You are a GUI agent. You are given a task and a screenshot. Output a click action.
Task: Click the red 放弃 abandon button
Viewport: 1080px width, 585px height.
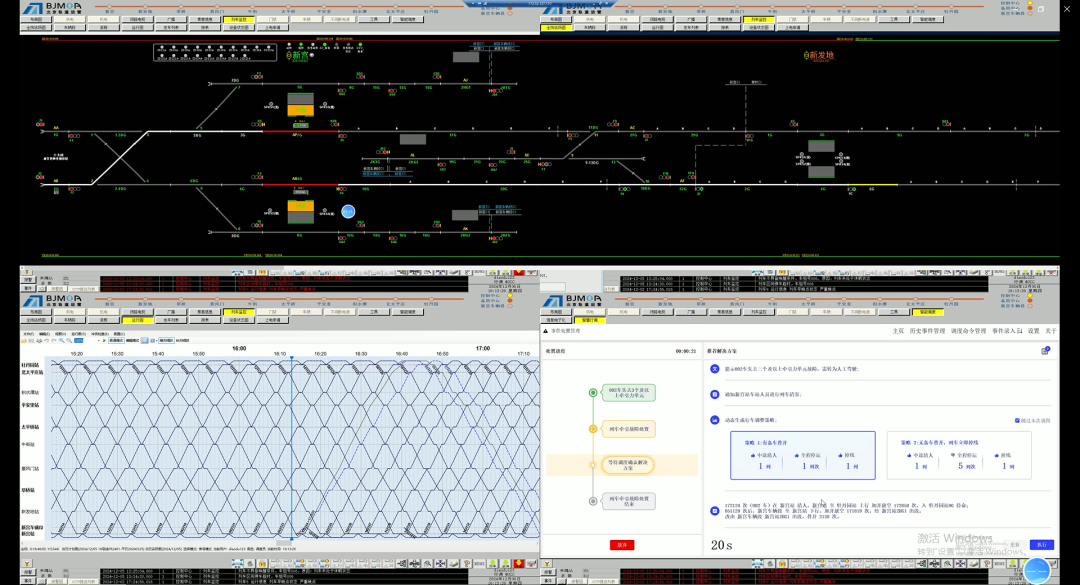621,545
